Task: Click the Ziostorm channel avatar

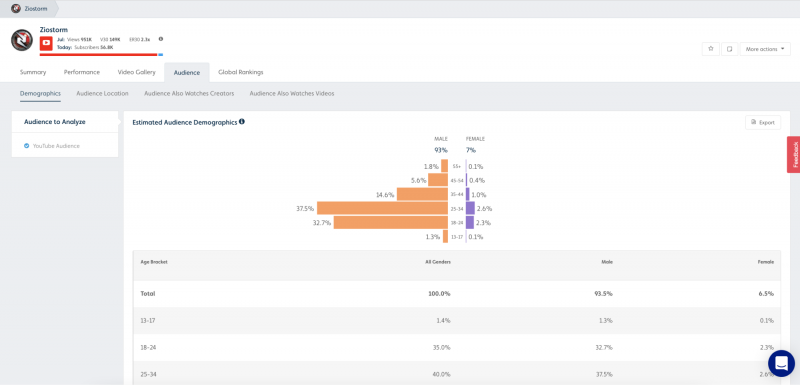Action: pyautogui.click(x=21, y=40)
